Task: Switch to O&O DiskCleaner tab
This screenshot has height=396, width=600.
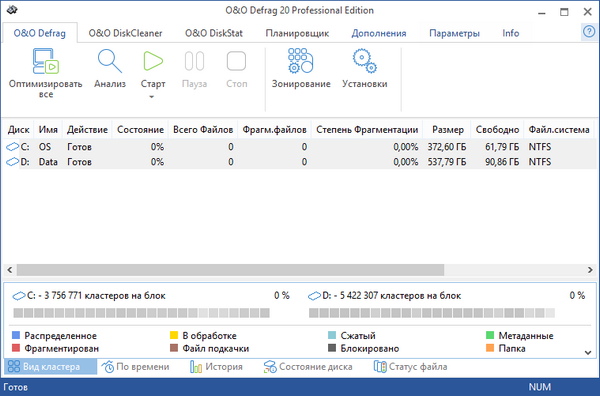Action: click(126, 33)
